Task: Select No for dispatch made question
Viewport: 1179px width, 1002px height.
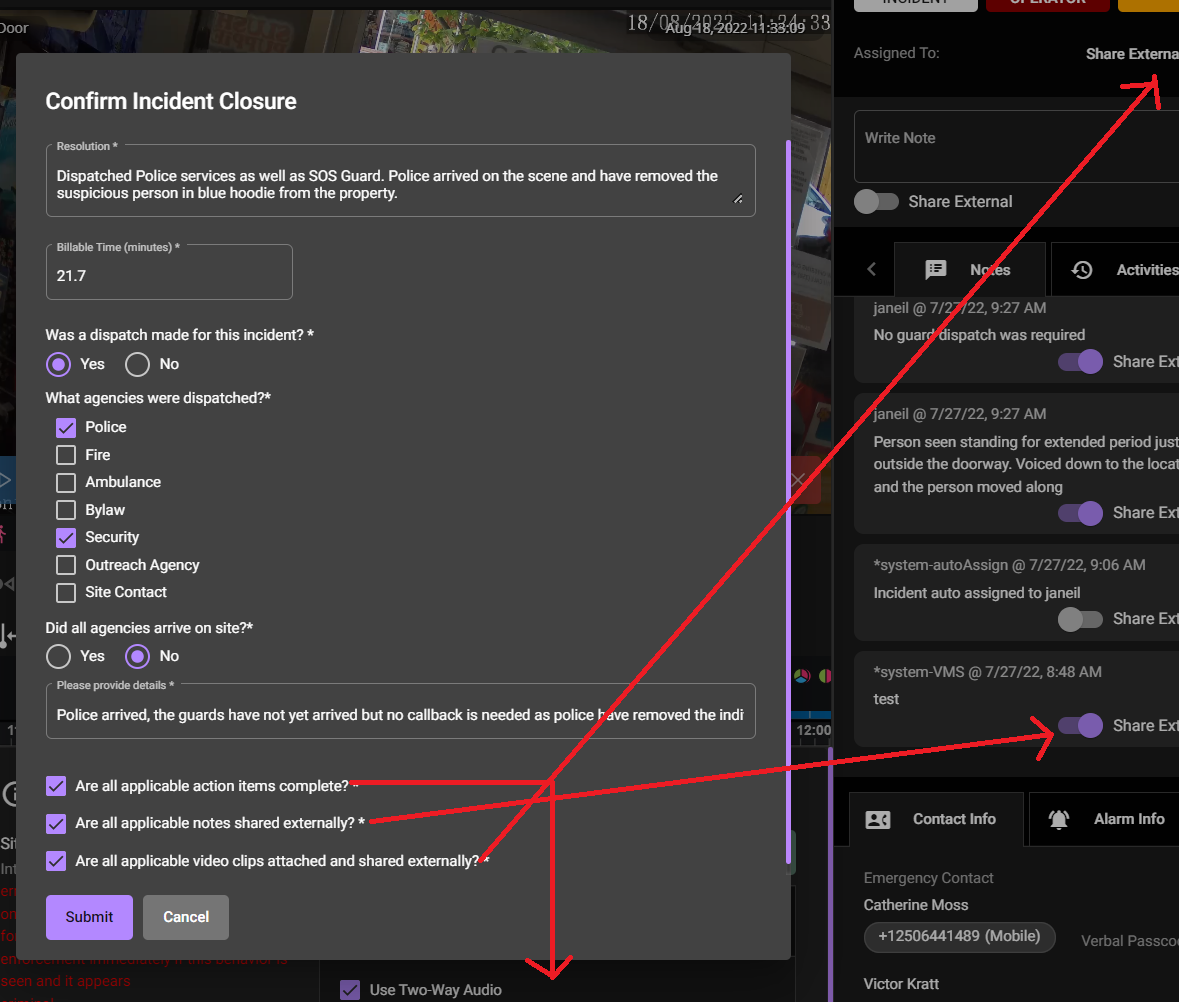Action: tap(138, 365)
